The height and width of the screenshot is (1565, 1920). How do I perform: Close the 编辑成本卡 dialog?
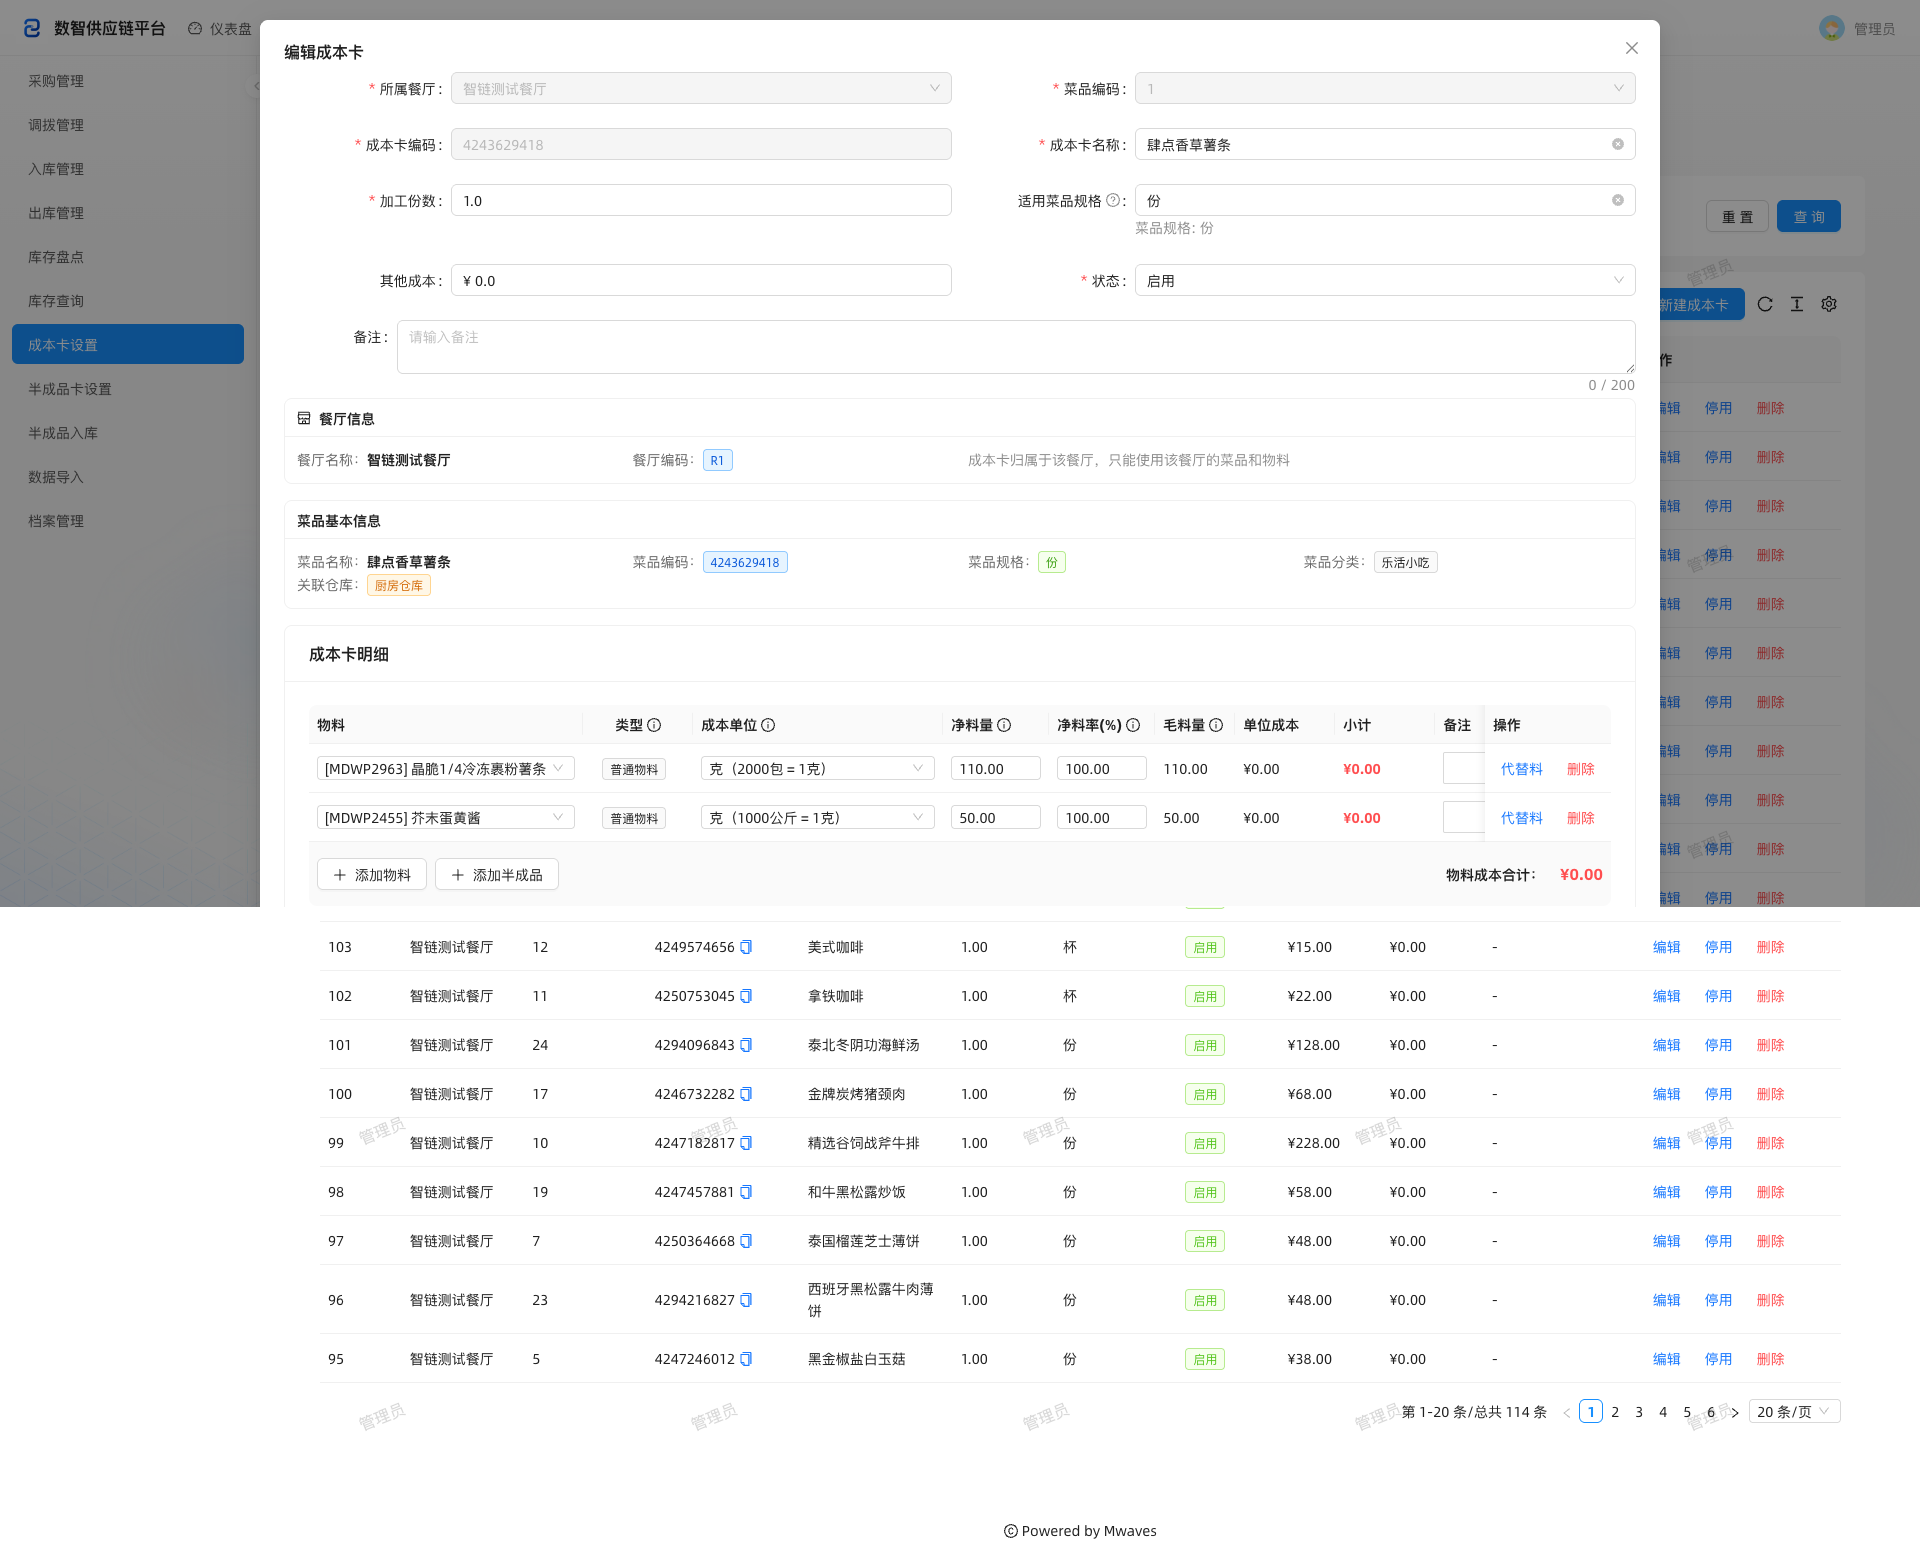tap(1631, 48)
